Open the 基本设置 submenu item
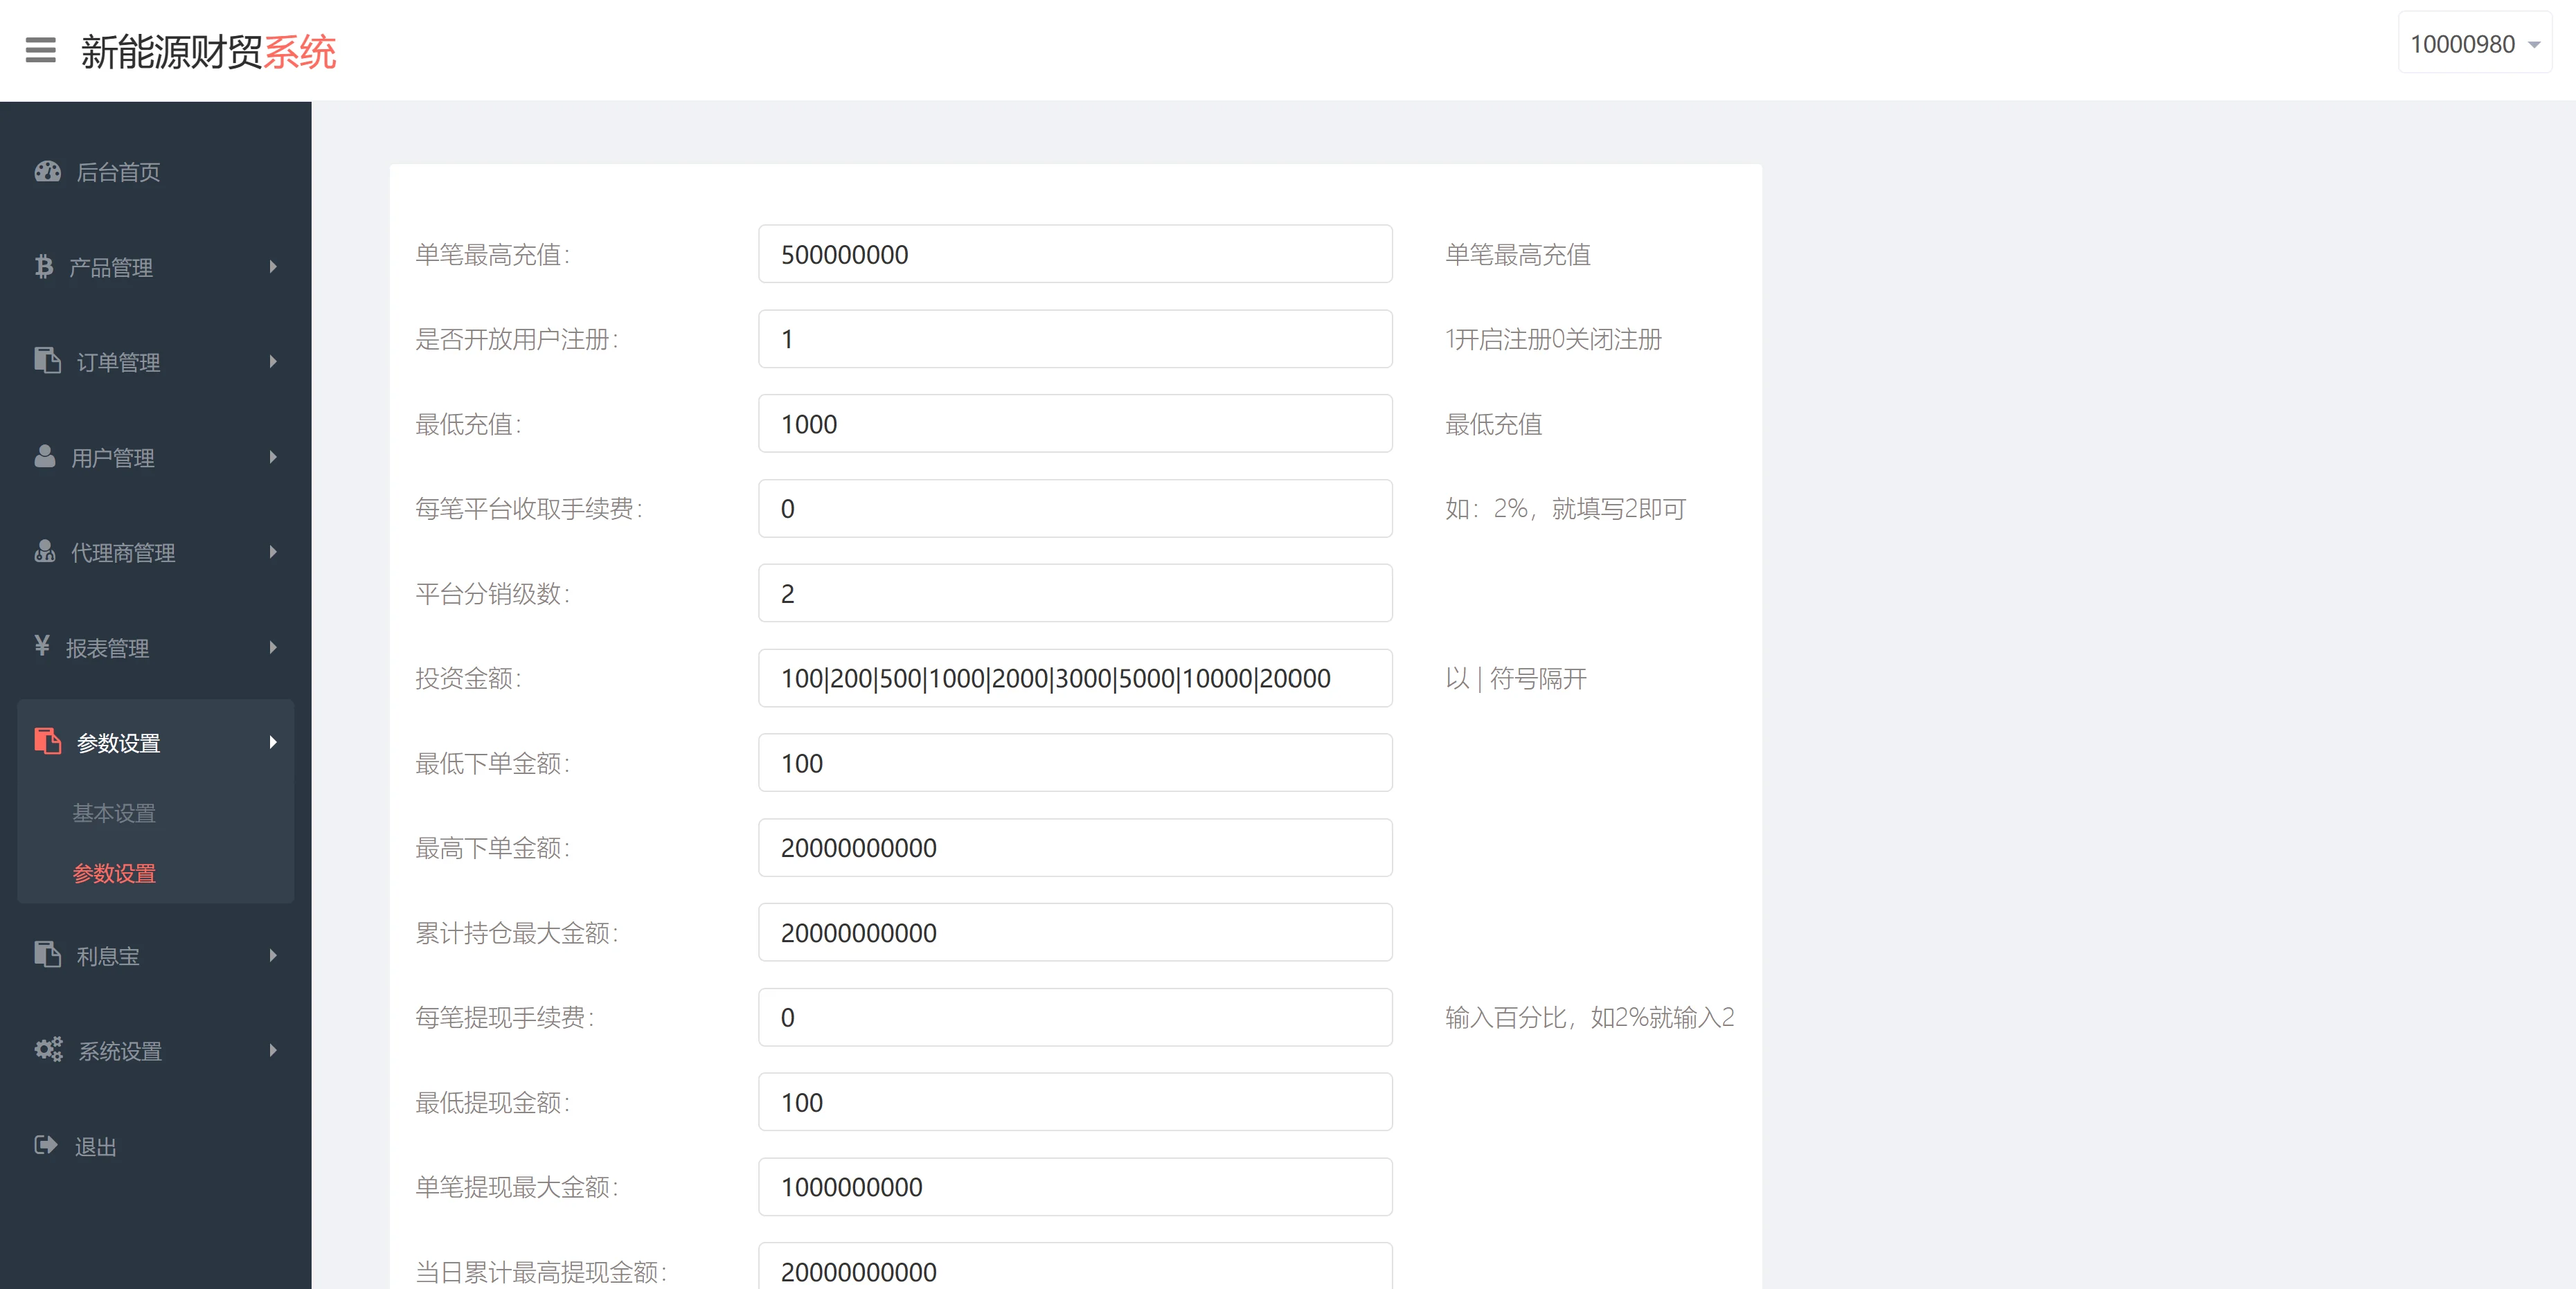Image resolution: width=2576 pixels, height=1289 pixels. click(114, 813)
